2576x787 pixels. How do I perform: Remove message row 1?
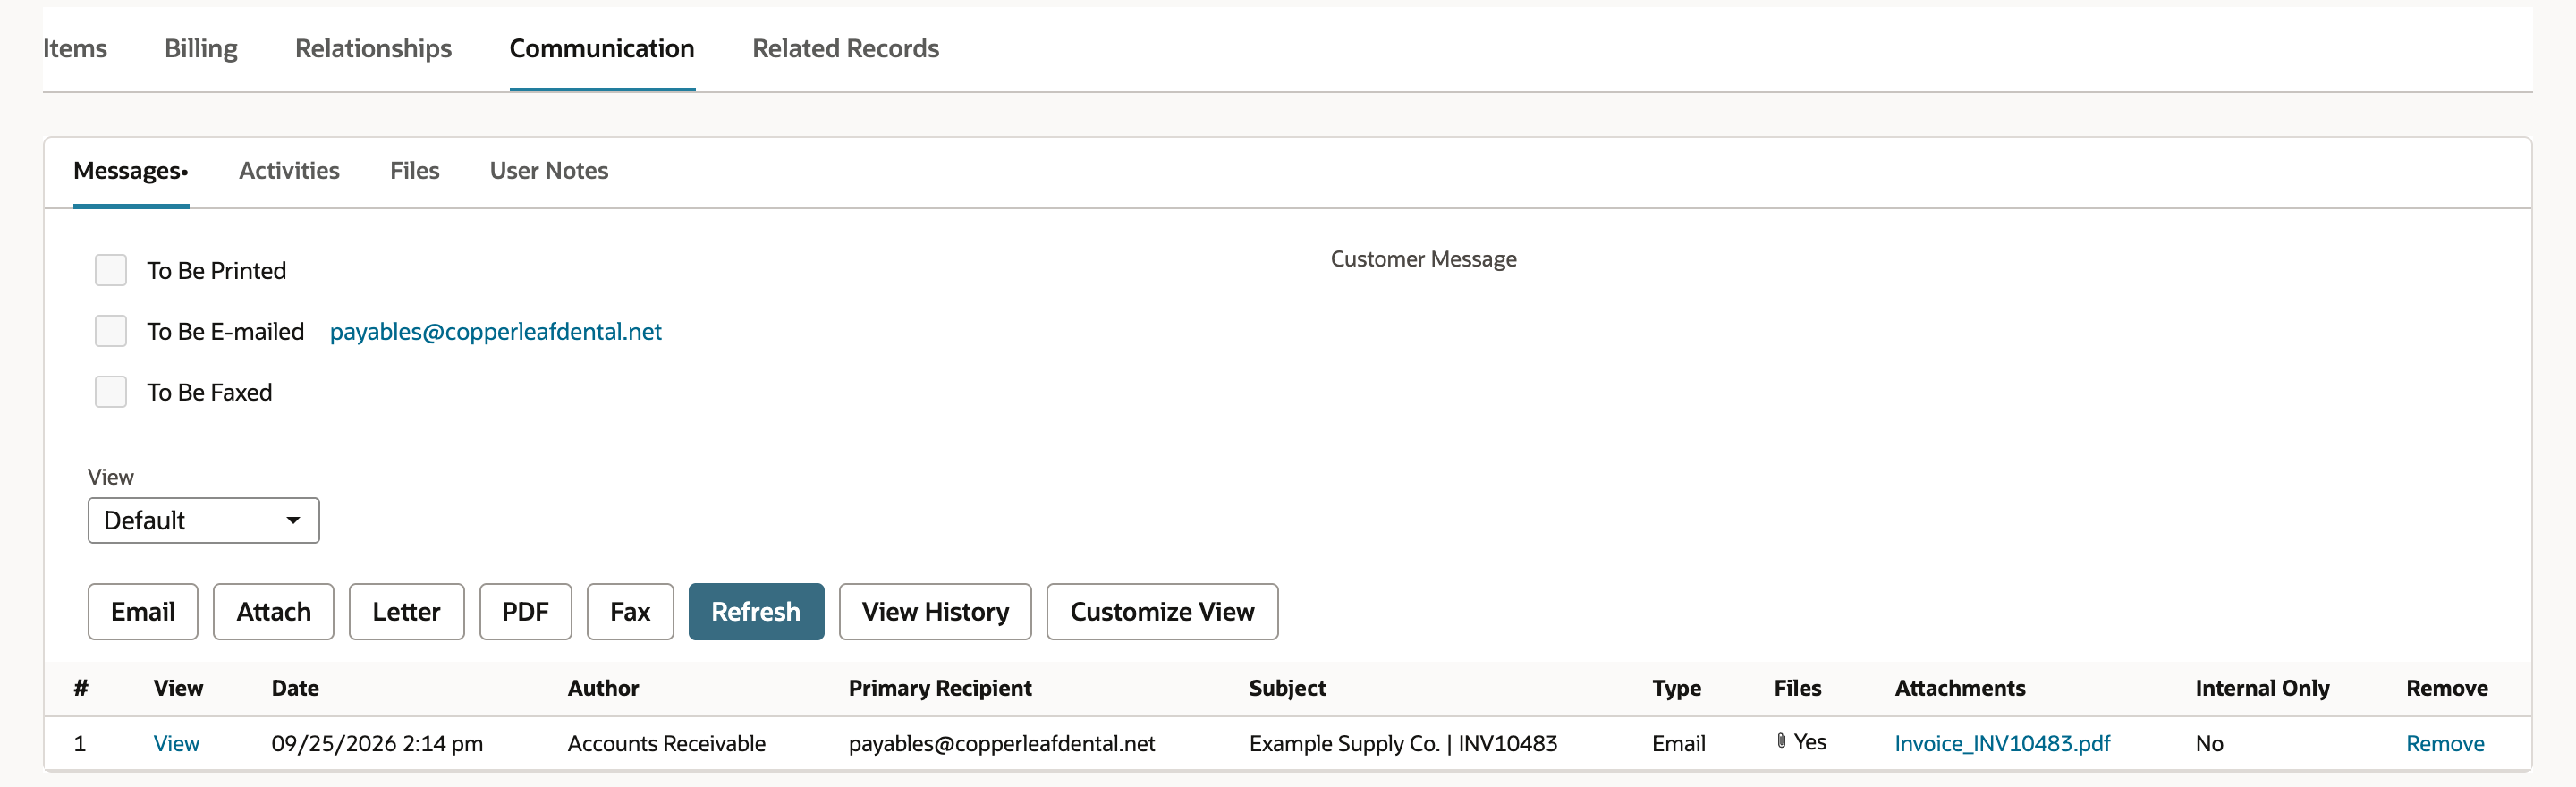pos(2444,743)
